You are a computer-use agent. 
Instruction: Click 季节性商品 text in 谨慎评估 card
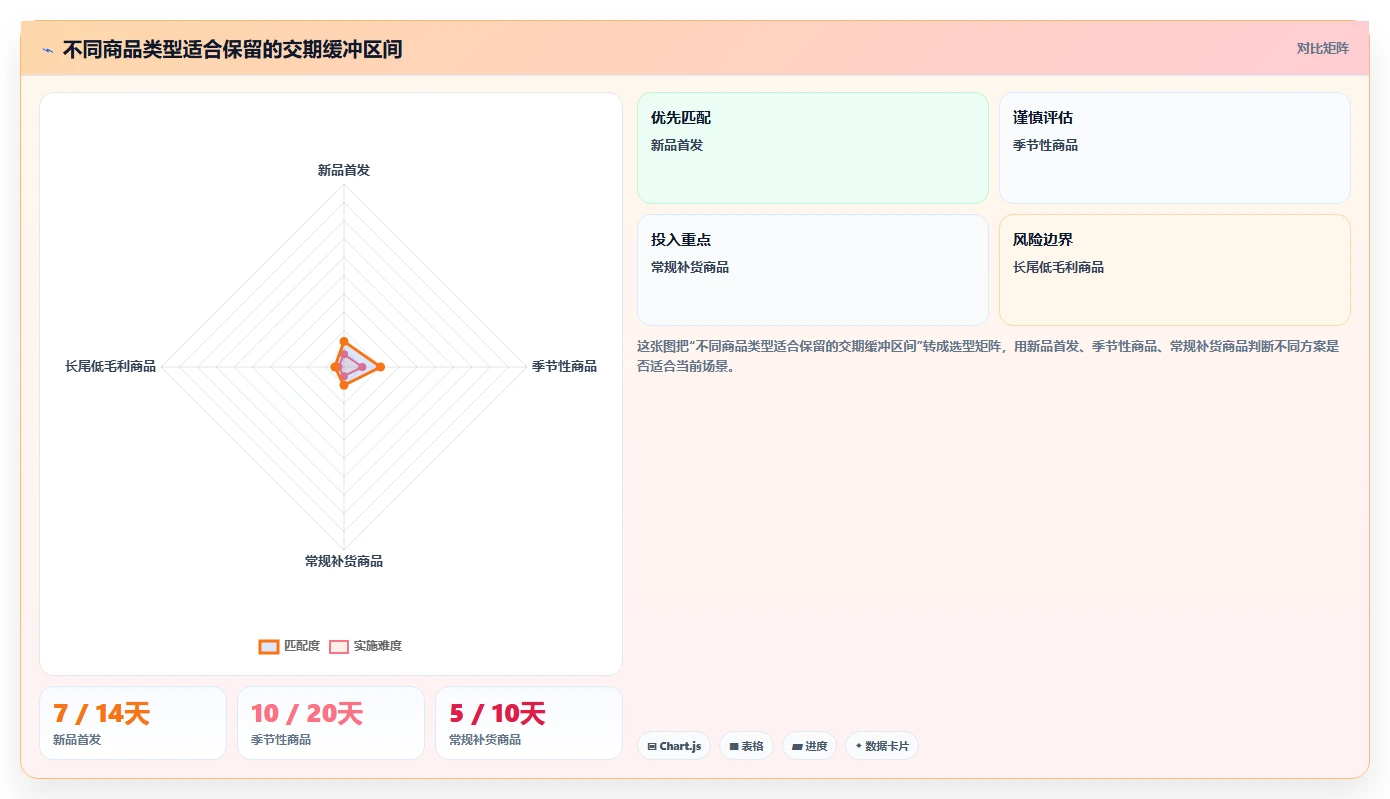[x=1045, y=145]
